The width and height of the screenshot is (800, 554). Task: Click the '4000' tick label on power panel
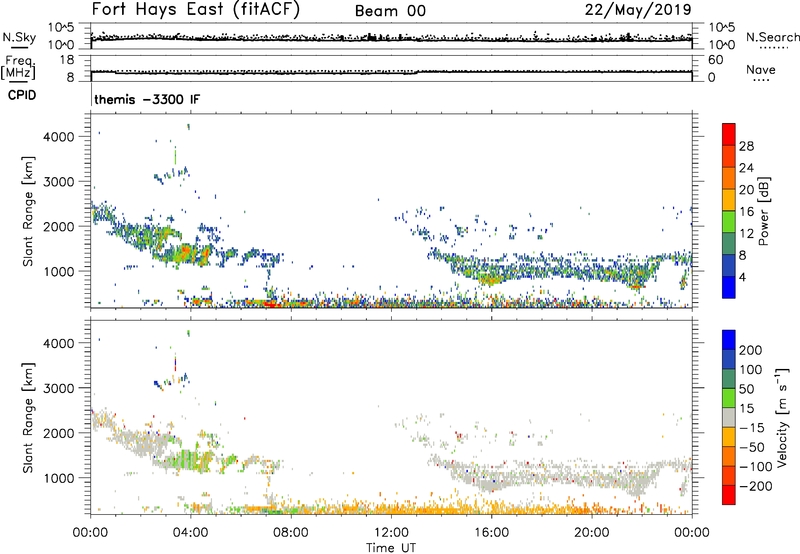[x=59, y=137]
